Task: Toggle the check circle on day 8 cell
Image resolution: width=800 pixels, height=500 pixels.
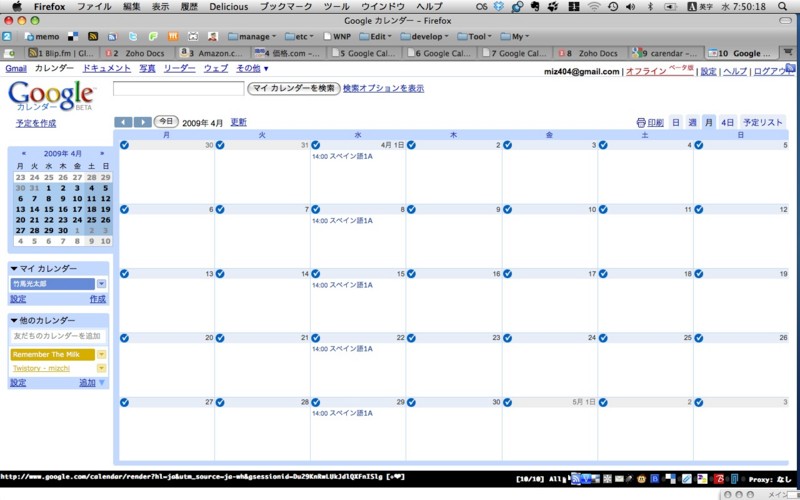Action: 315,209
